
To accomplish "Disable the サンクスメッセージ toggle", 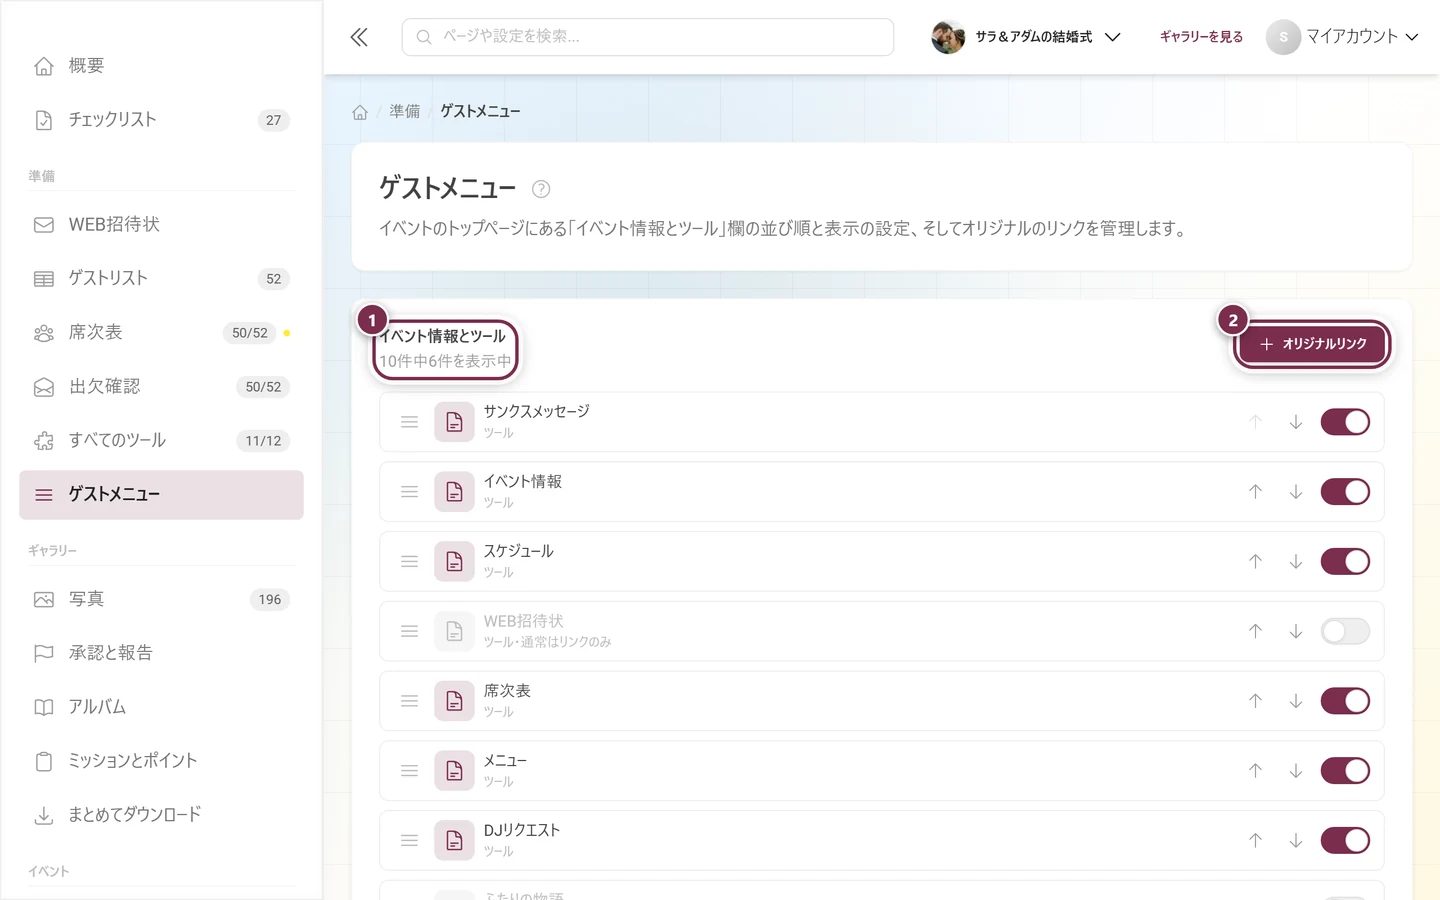I will (x=1345, y=422).
